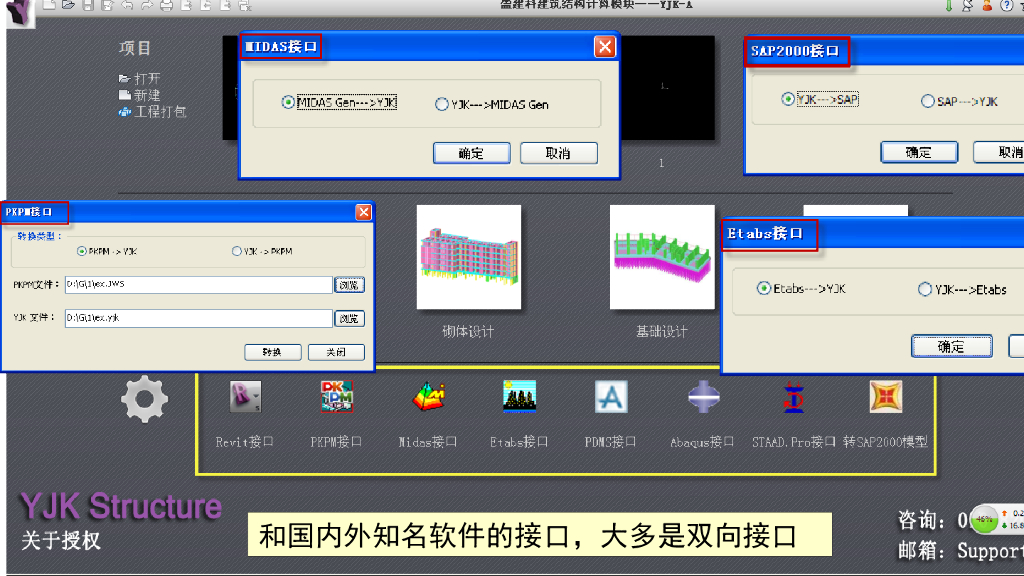Open the Abaqus接口 icon
1024x576 pixels.
pyautogui.click(x=703, y=396)
